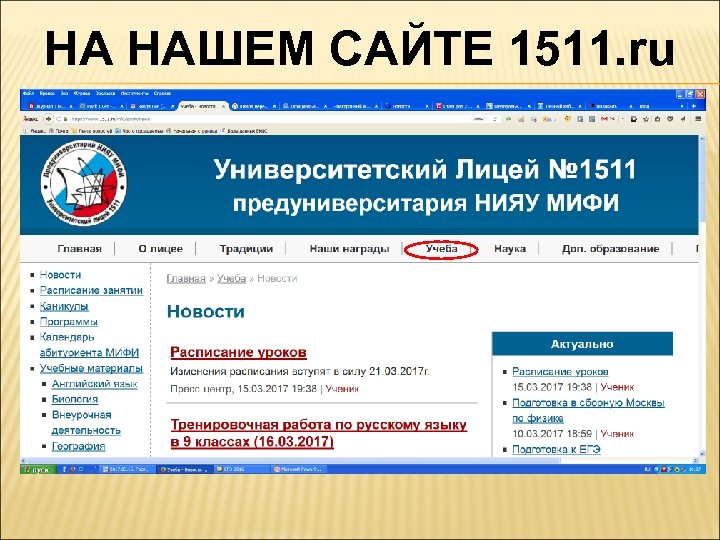The width and height of the screenshot is (720, 540).
Task: Open the О лицее navigation item
Action: 160,249
